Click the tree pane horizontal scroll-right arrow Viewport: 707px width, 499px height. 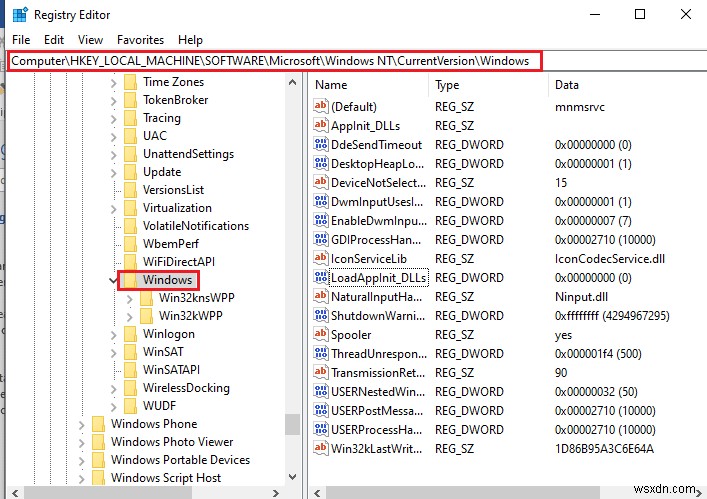[275, 493]
